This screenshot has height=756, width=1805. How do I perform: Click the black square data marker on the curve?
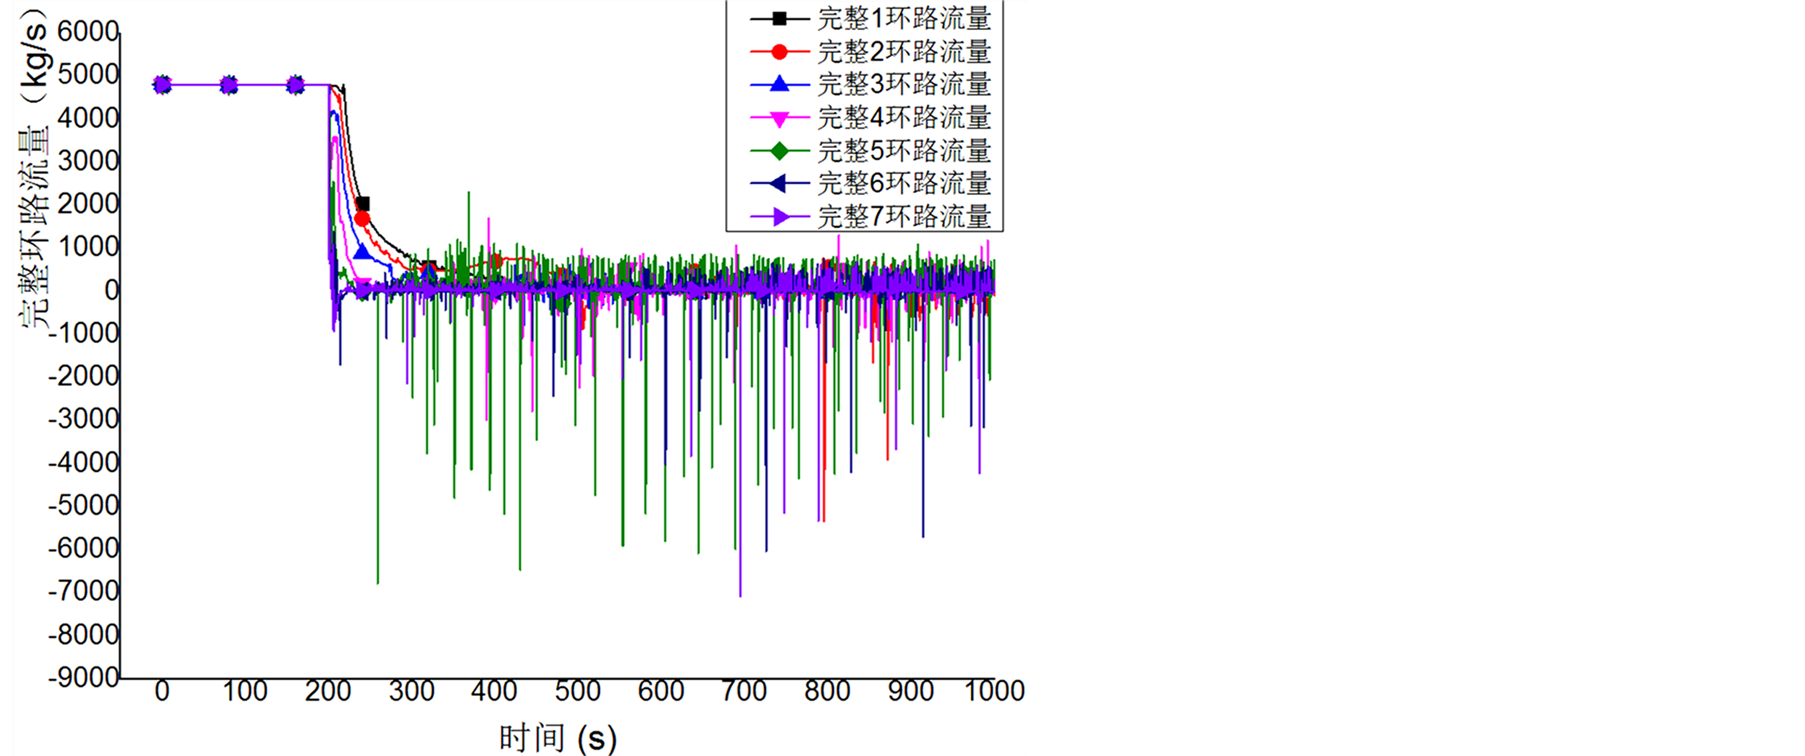click(x=363, y=204)
